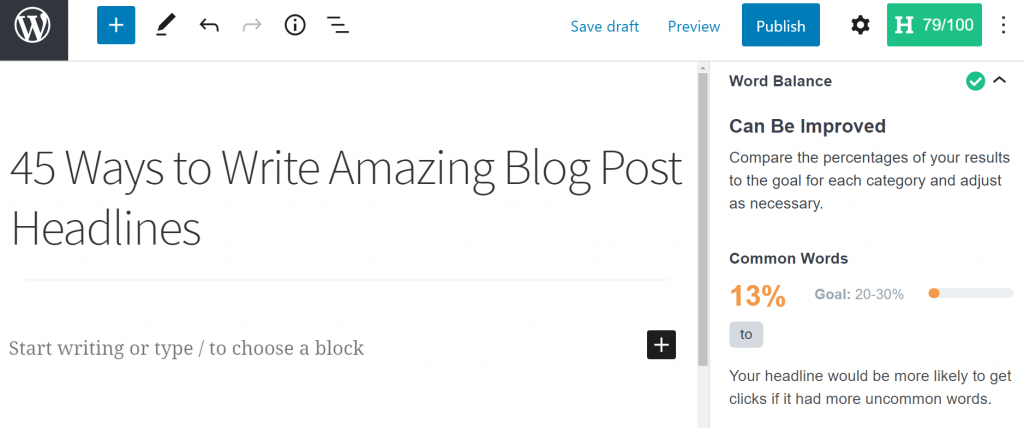This screenshot has height=428, width=1024.
Task: Click the Save draft link
Action: (604, 27)
